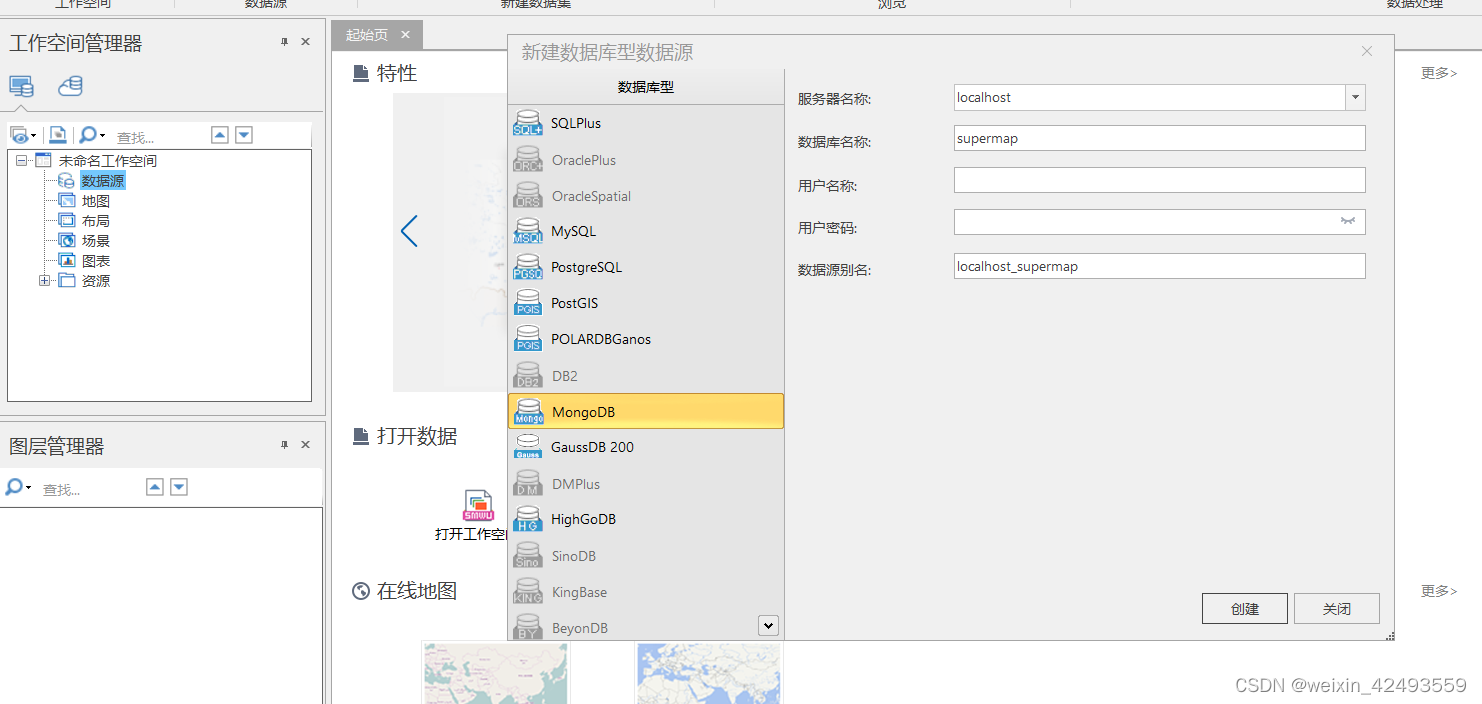Select the 数据源 tree item
Screen dimensions: 1482x704
103,181
